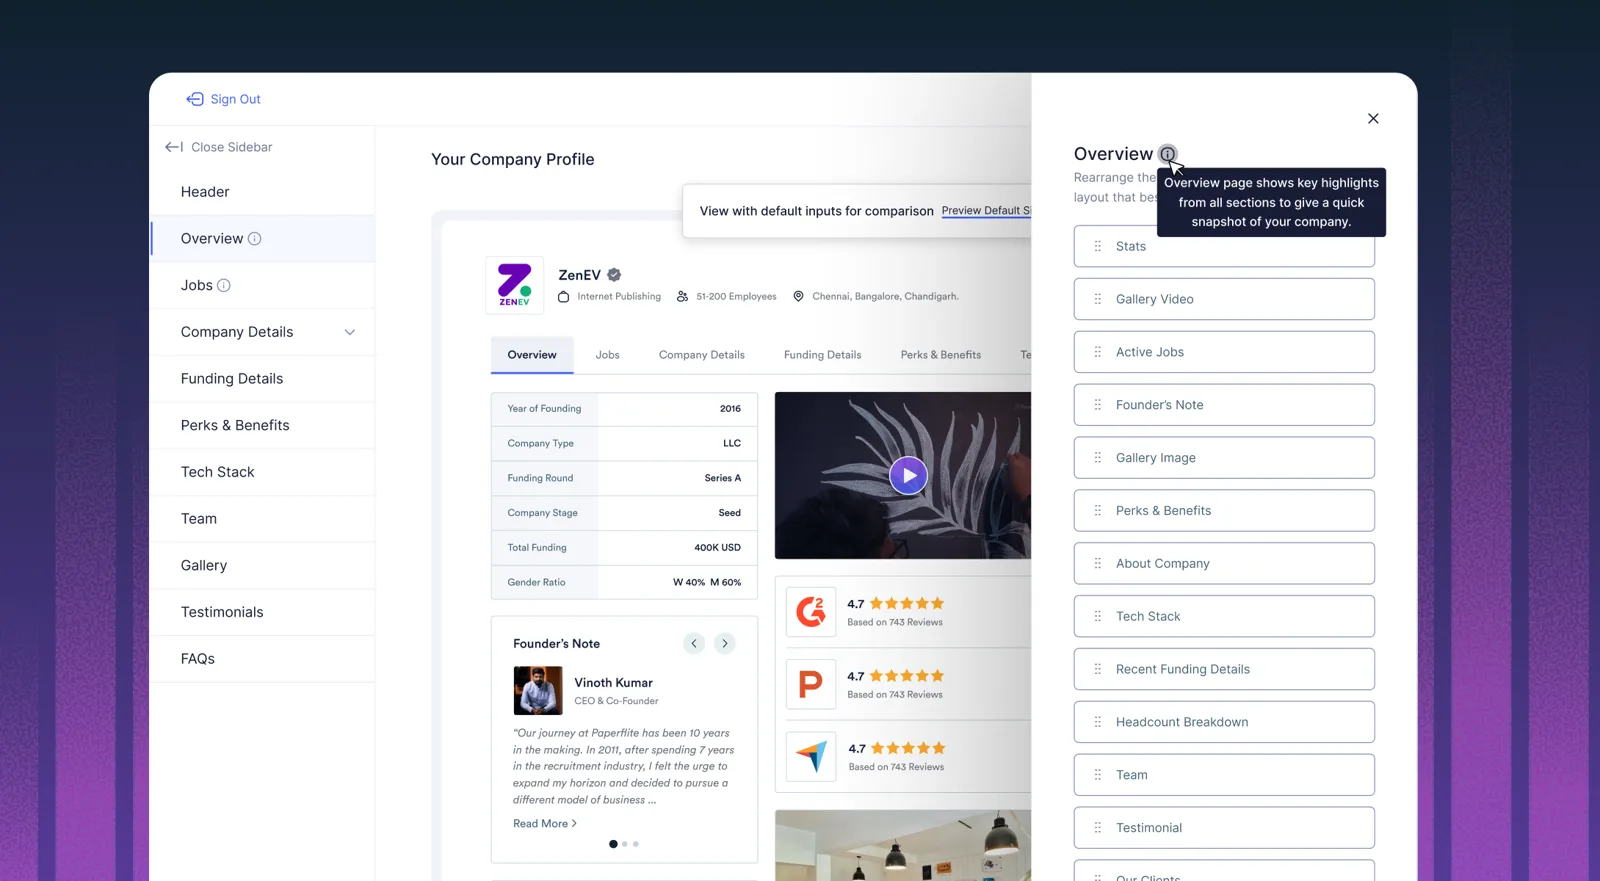Select the About Company layout row
The image size is (1600, 881).
pyautogui.click(x=1224, y=564)
